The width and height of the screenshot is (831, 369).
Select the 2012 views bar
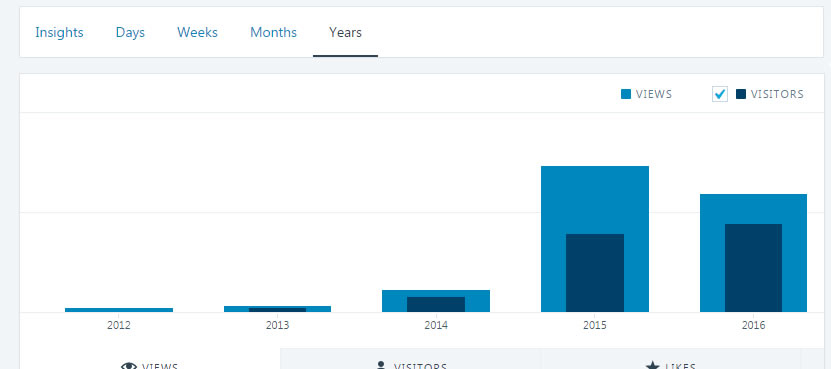[x=119, y=310]
